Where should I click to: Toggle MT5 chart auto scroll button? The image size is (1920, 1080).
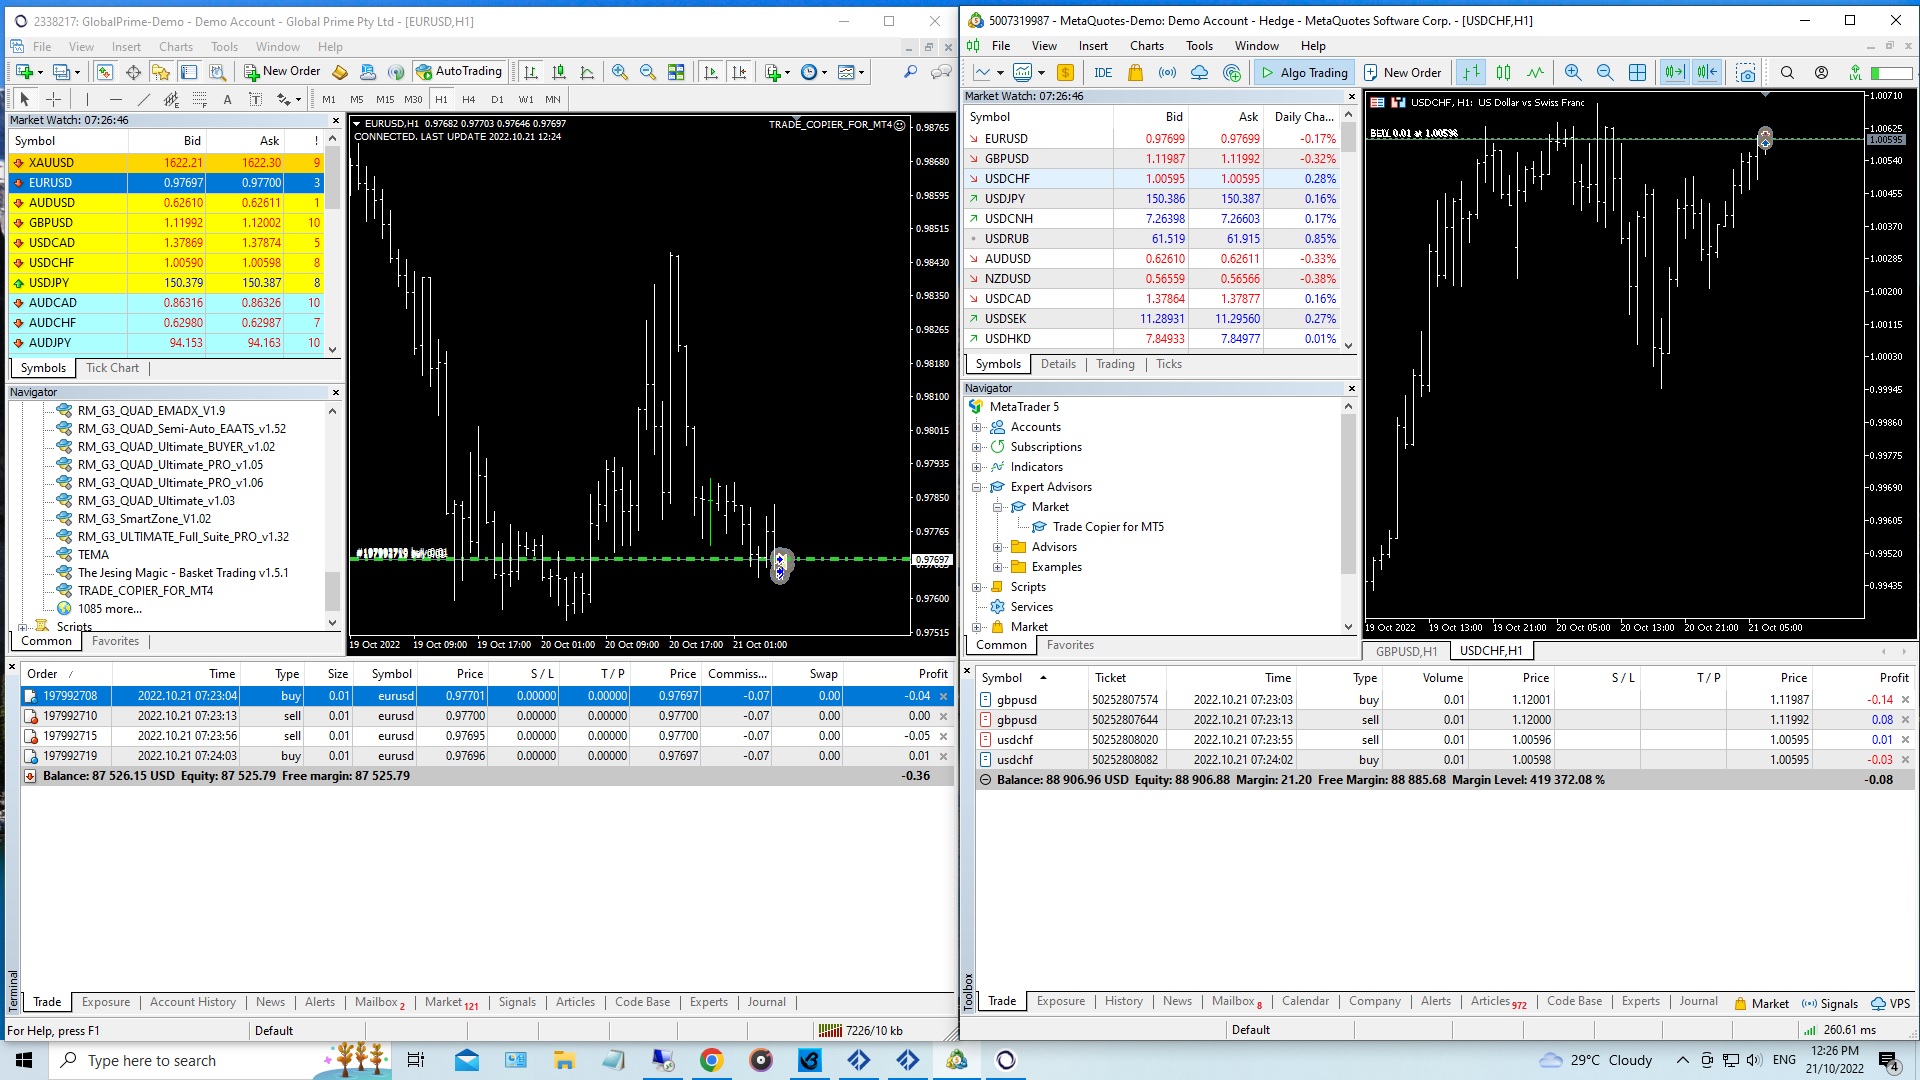(x=1673, y=73)
